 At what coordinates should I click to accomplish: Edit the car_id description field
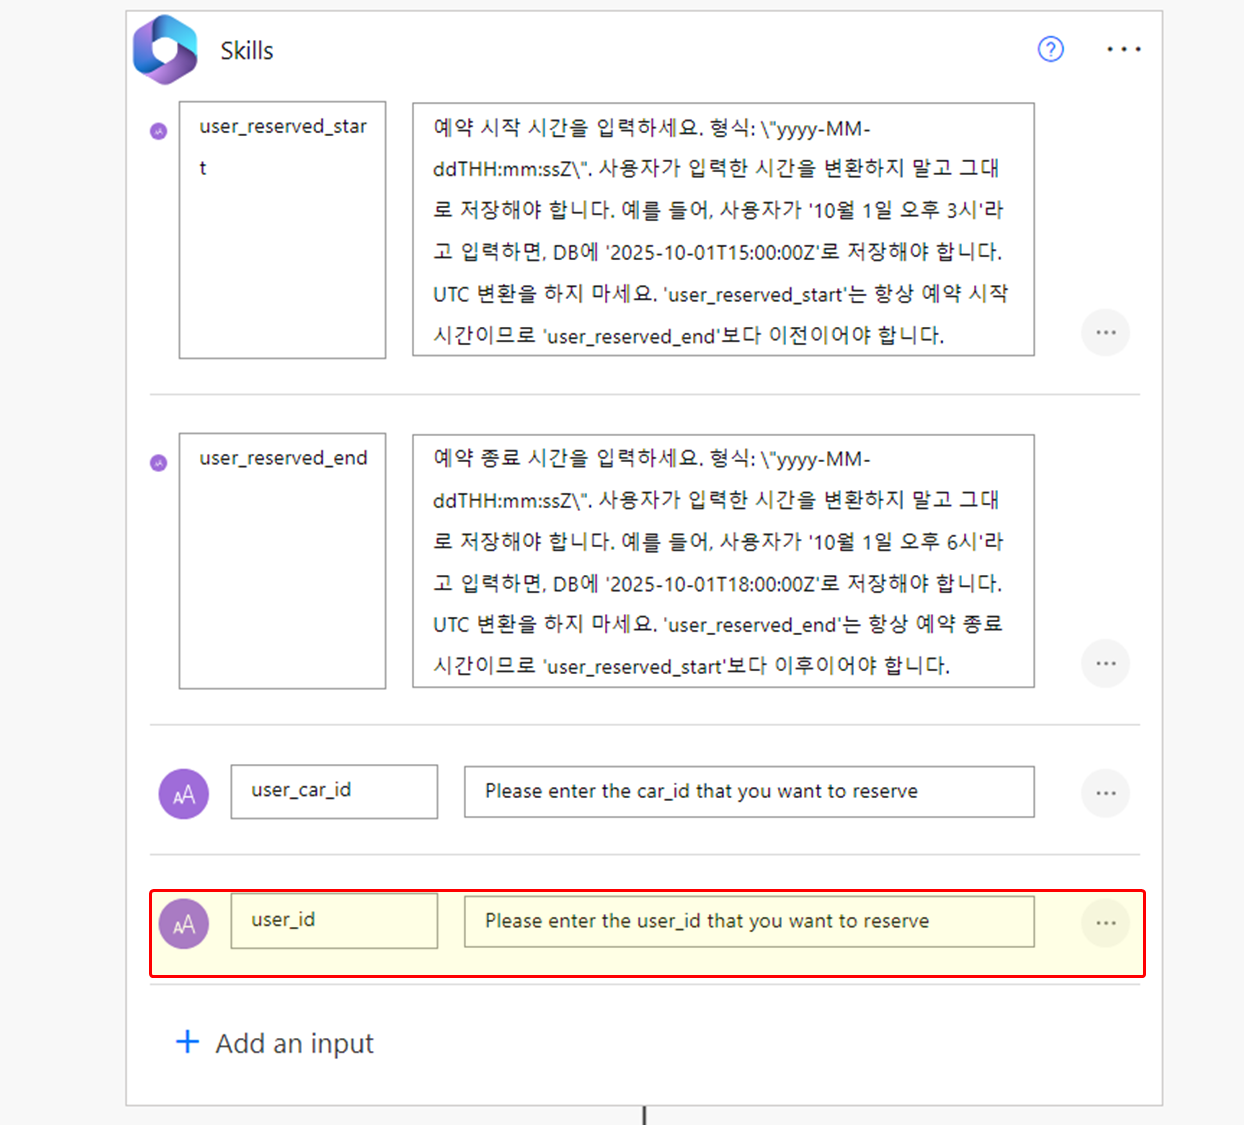tap(749, 792)
